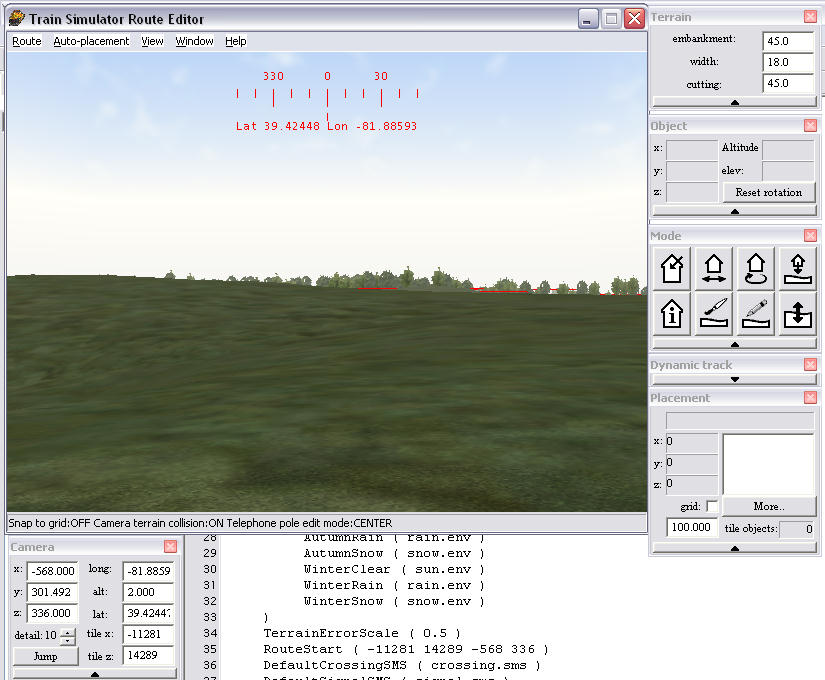Focus the Object x coordinate field
This screenshot has width=825, height=680.
(x=692, y=149)
